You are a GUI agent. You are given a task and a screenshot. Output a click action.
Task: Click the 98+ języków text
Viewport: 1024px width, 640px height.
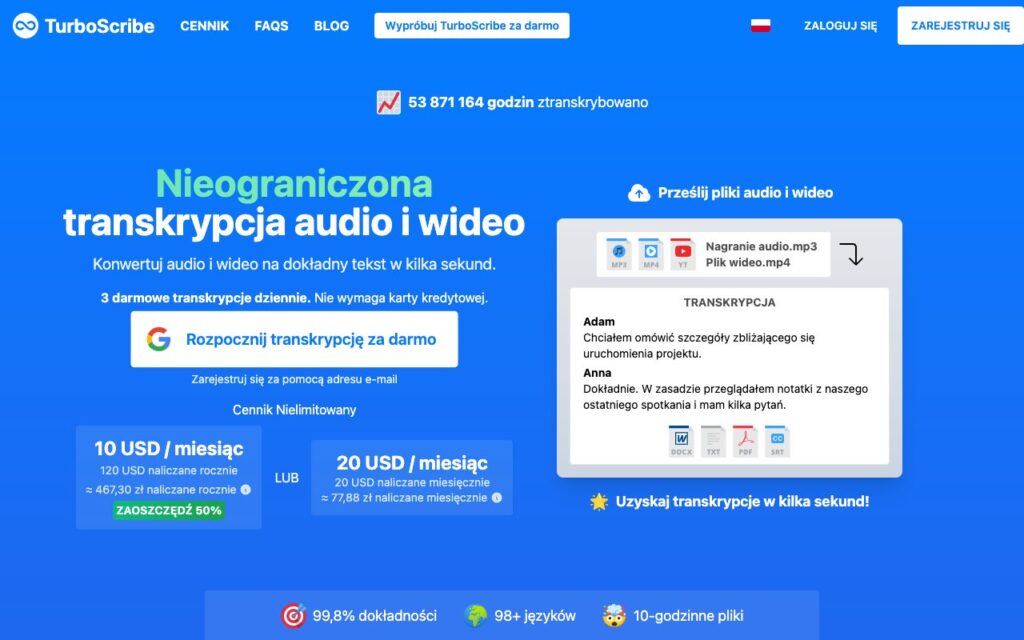[x=535, y=616]
